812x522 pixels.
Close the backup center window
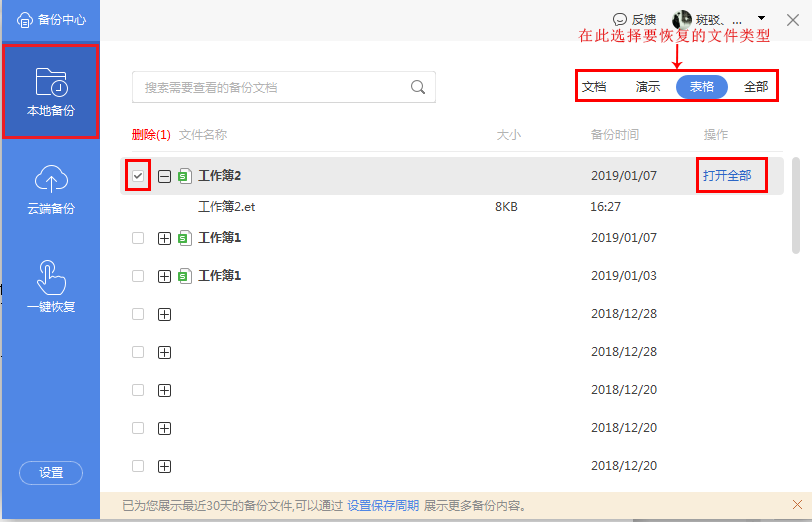coord(793,20)
